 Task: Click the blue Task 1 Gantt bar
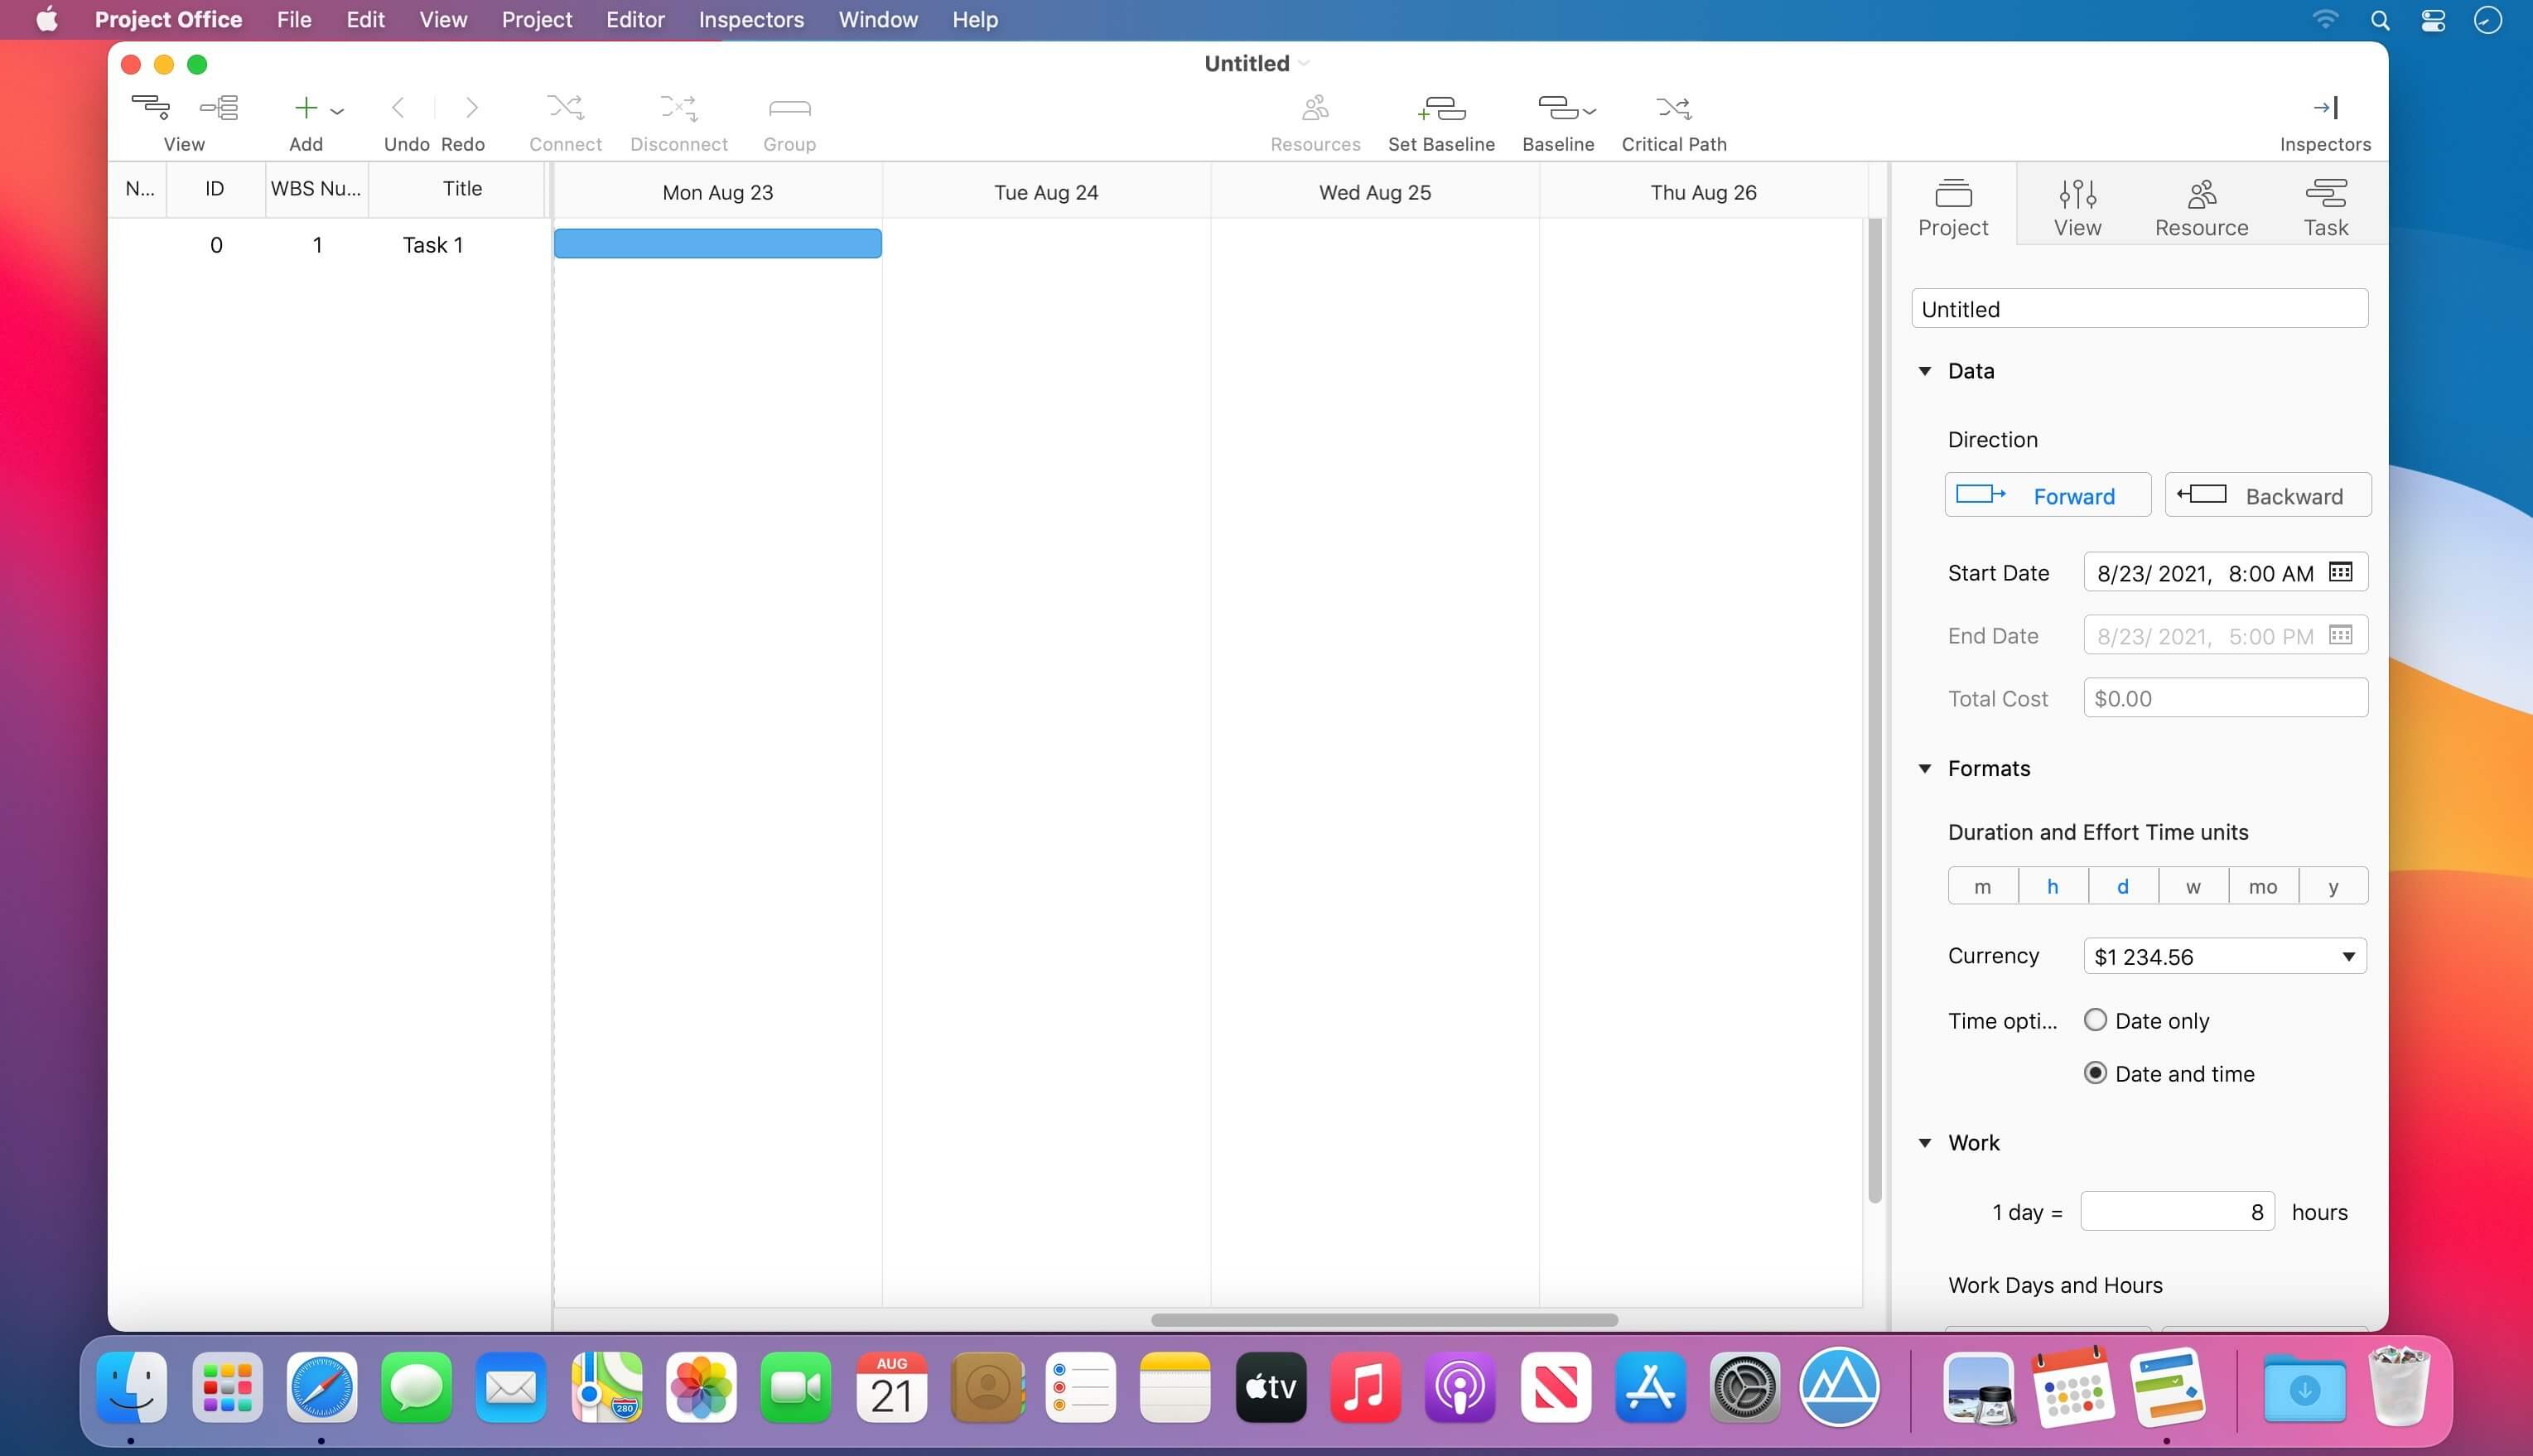[717, 244]
